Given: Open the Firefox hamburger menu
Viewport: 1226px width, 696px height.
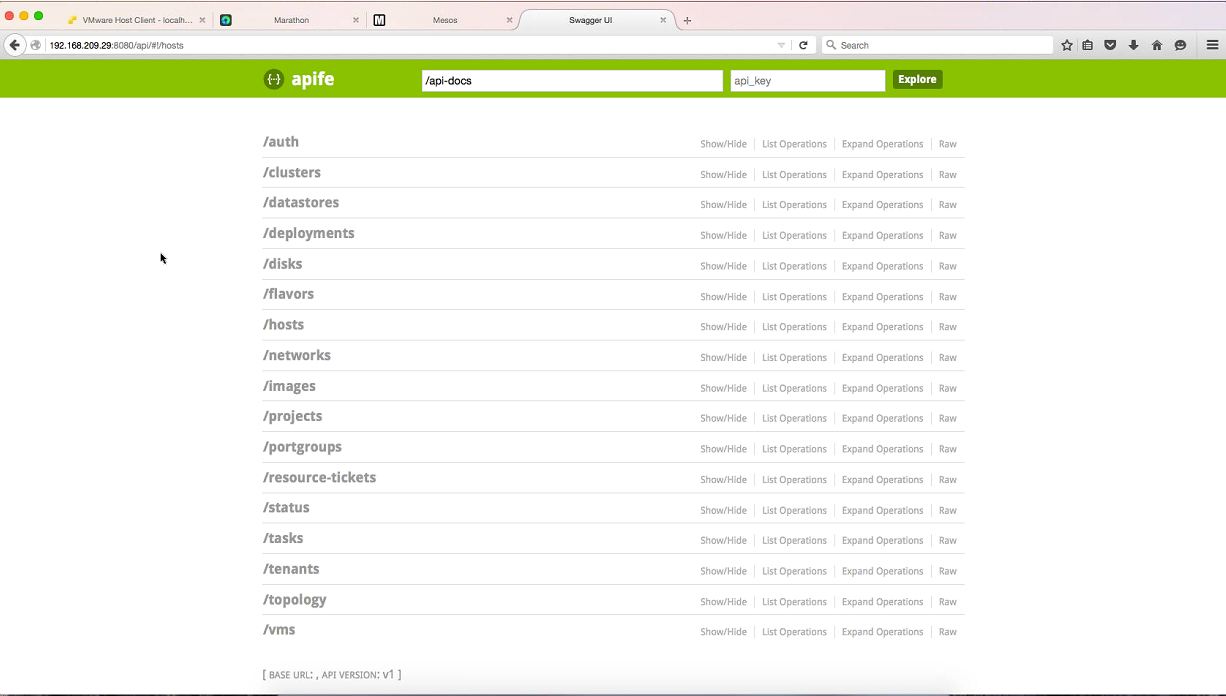Looking at the screenshot, I should coord(1212,45).
